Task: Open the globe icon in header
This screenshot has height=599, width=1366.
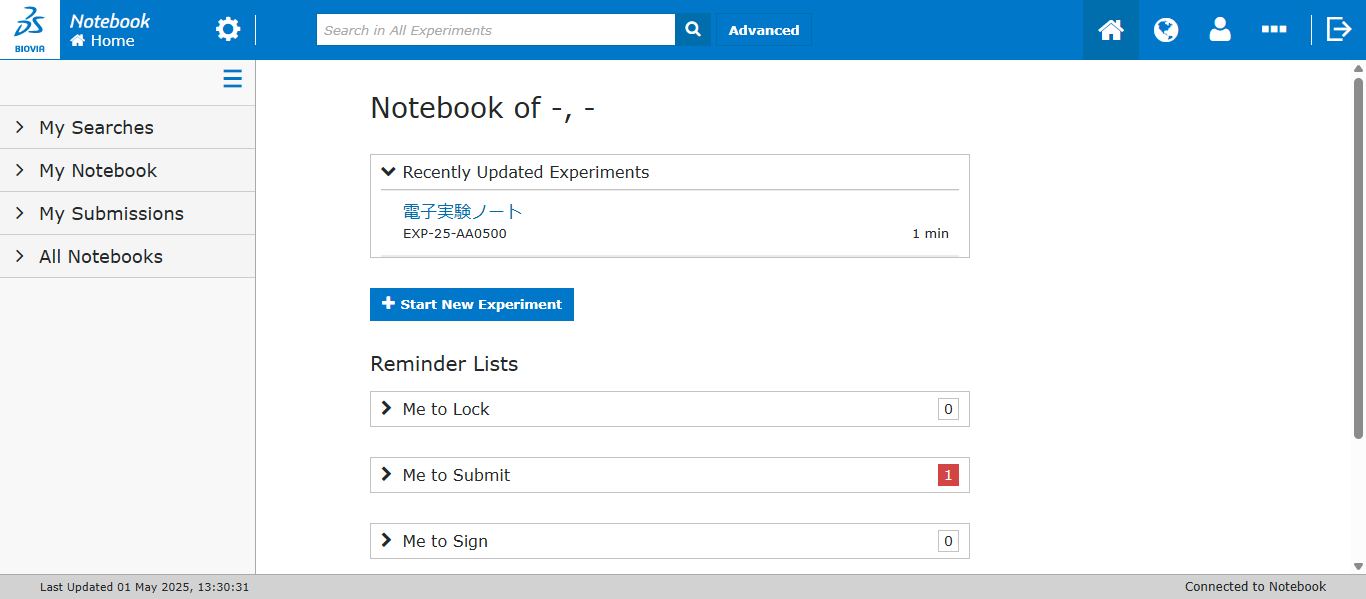Action: (1166, 30)
